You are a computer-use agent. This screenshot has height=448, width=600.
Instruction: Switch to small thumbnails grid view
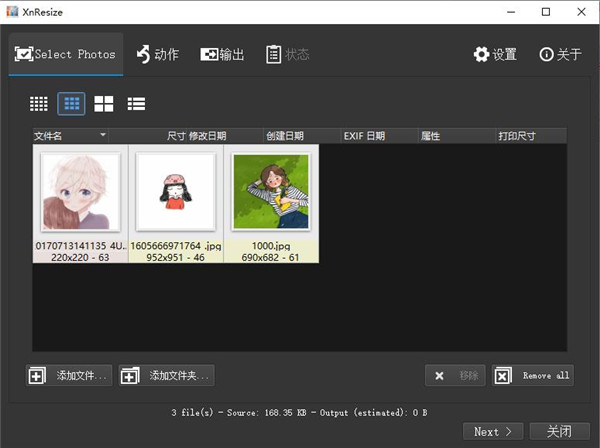(39, 103)
